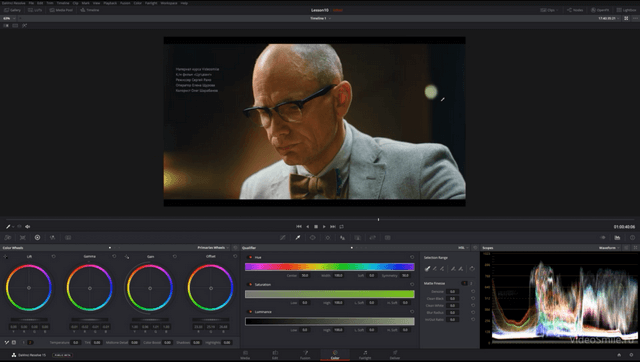640x362 pixels.
Task: Open the Help menu
Action: coord(184,3)
